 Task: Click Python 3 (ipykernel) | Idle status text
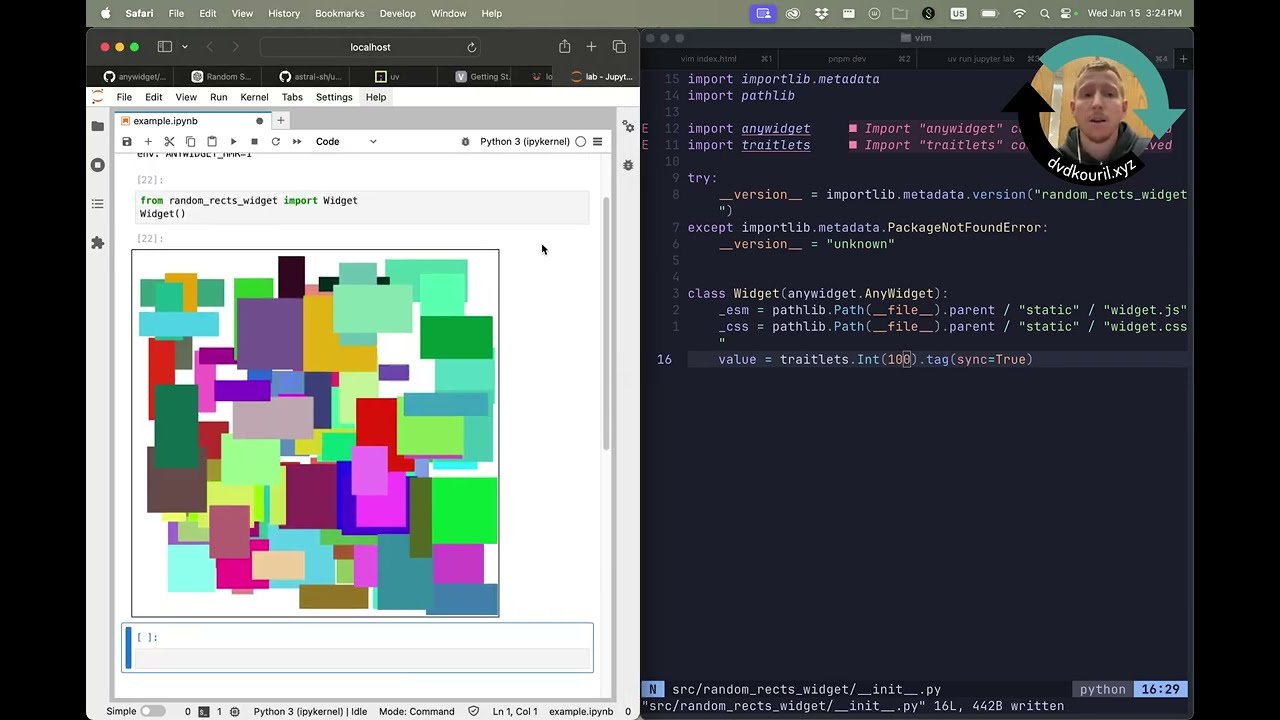[310, 711]
